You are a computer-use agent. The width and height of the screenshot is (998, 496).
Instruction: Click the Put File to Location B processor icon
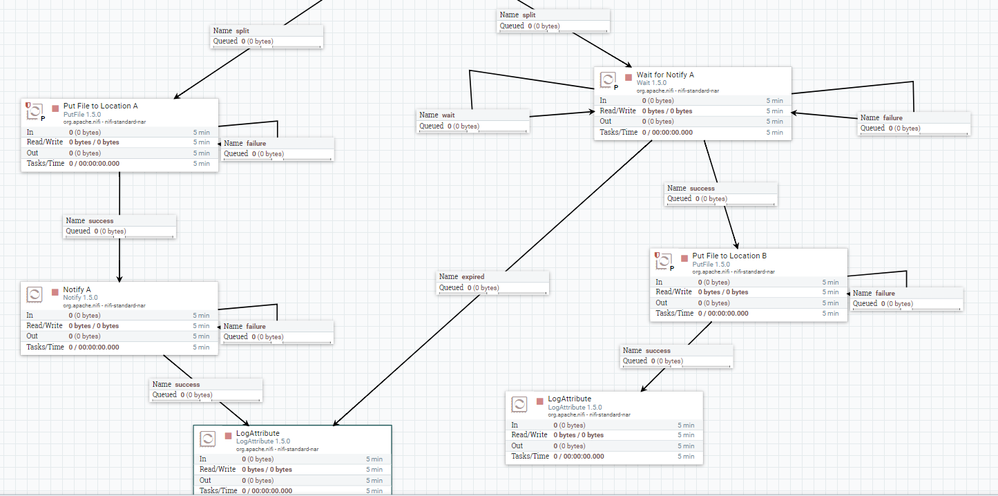point(664,260)
